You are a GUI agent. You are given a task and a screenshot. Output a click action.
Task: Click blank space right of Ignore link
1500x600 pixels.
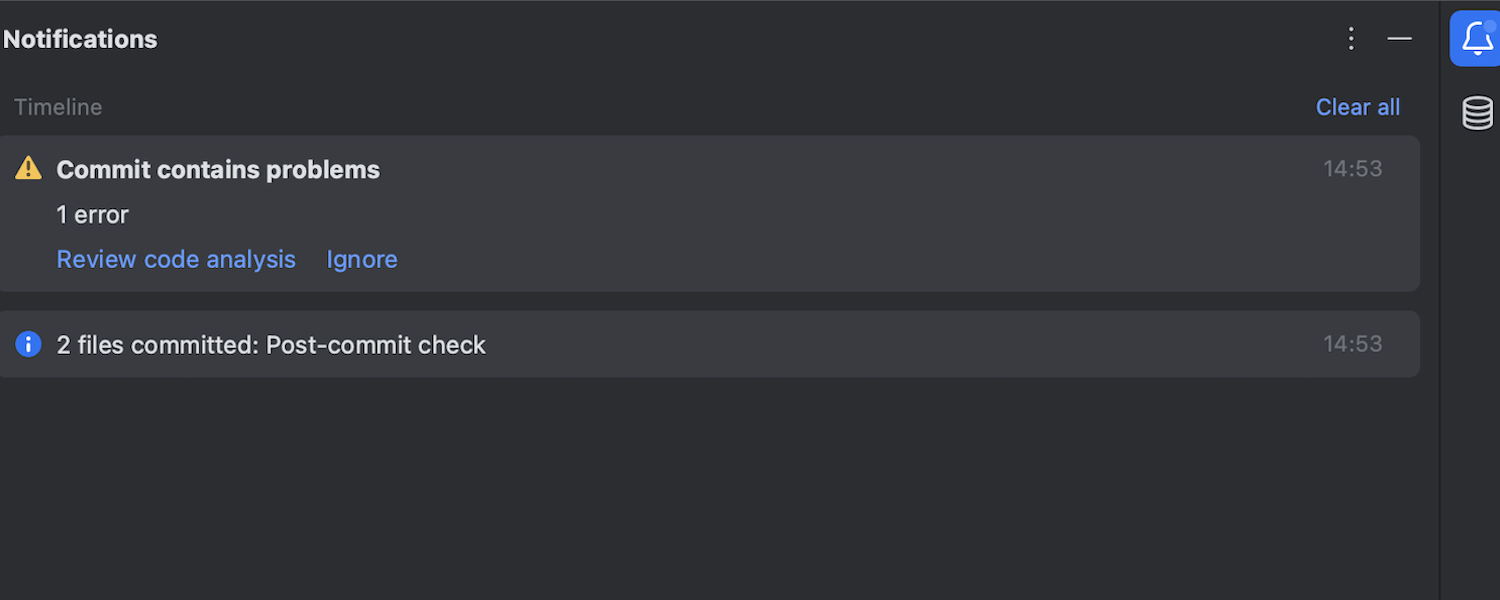(x=800, y=259)
